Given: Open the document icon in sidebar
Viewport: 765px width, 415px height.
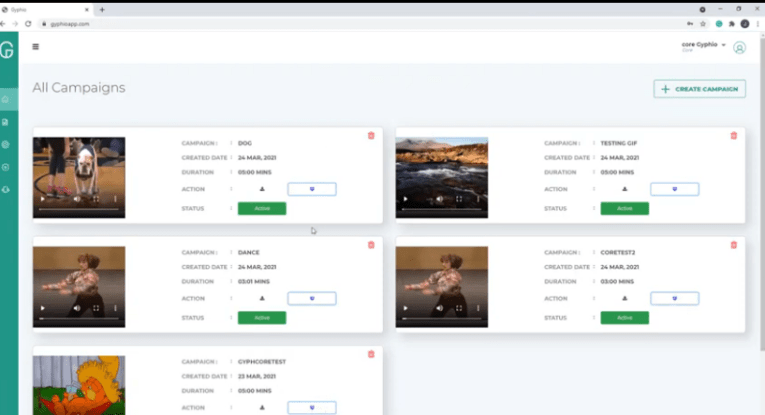Looking at the screenshot, I should tap(5, 122).
